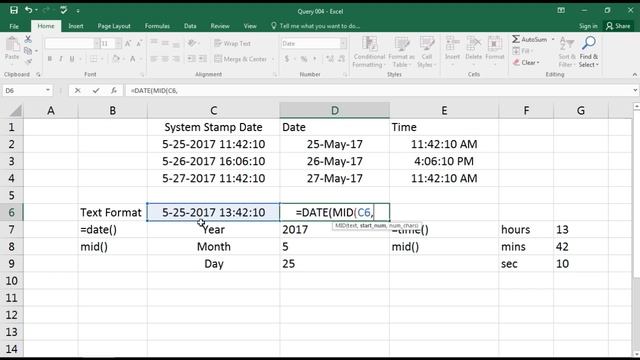Click the Percent Style icon

[304, 59]
